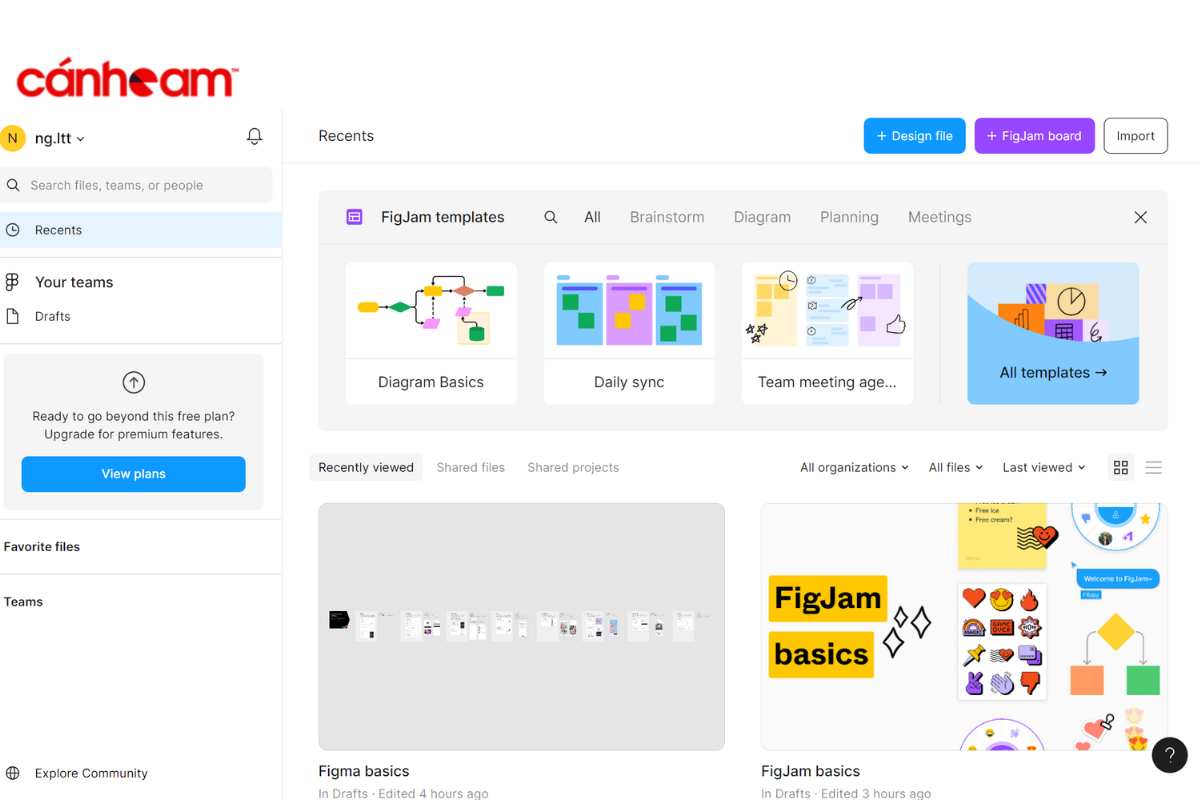Click the Favorite files heading
The image size is (1200, 800).
coord(42,547)
